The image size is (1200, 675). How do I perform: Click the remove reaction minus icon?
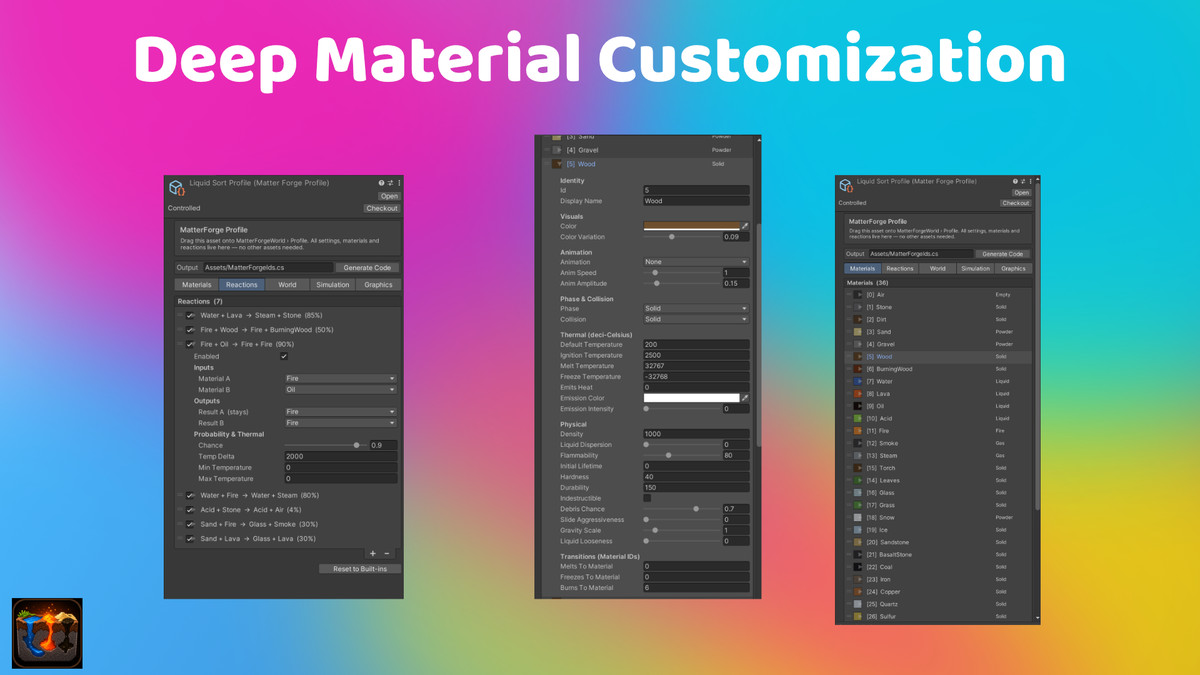387,553
